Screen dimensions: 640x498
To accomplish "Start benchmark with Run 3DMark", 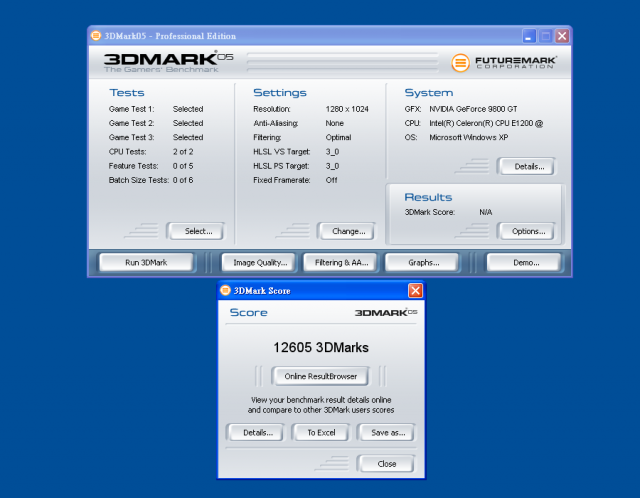I will 146,262.
